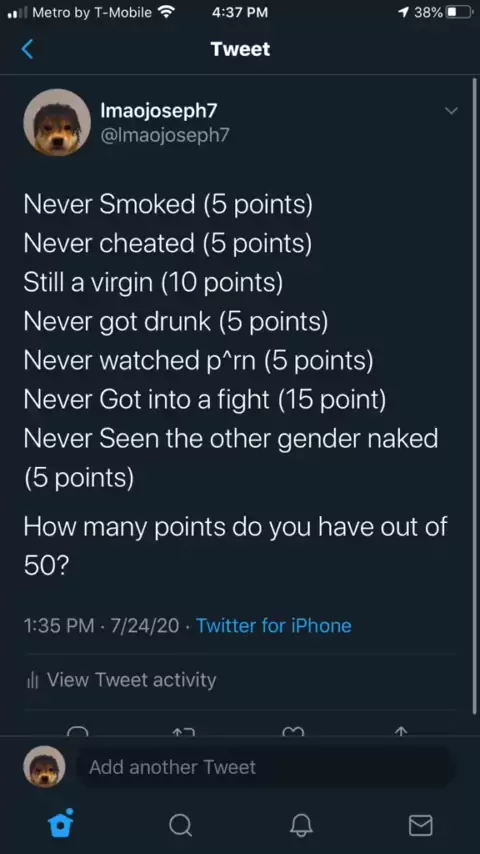
Task: Select the lmaojoseph7 display name
Action: 159,111
